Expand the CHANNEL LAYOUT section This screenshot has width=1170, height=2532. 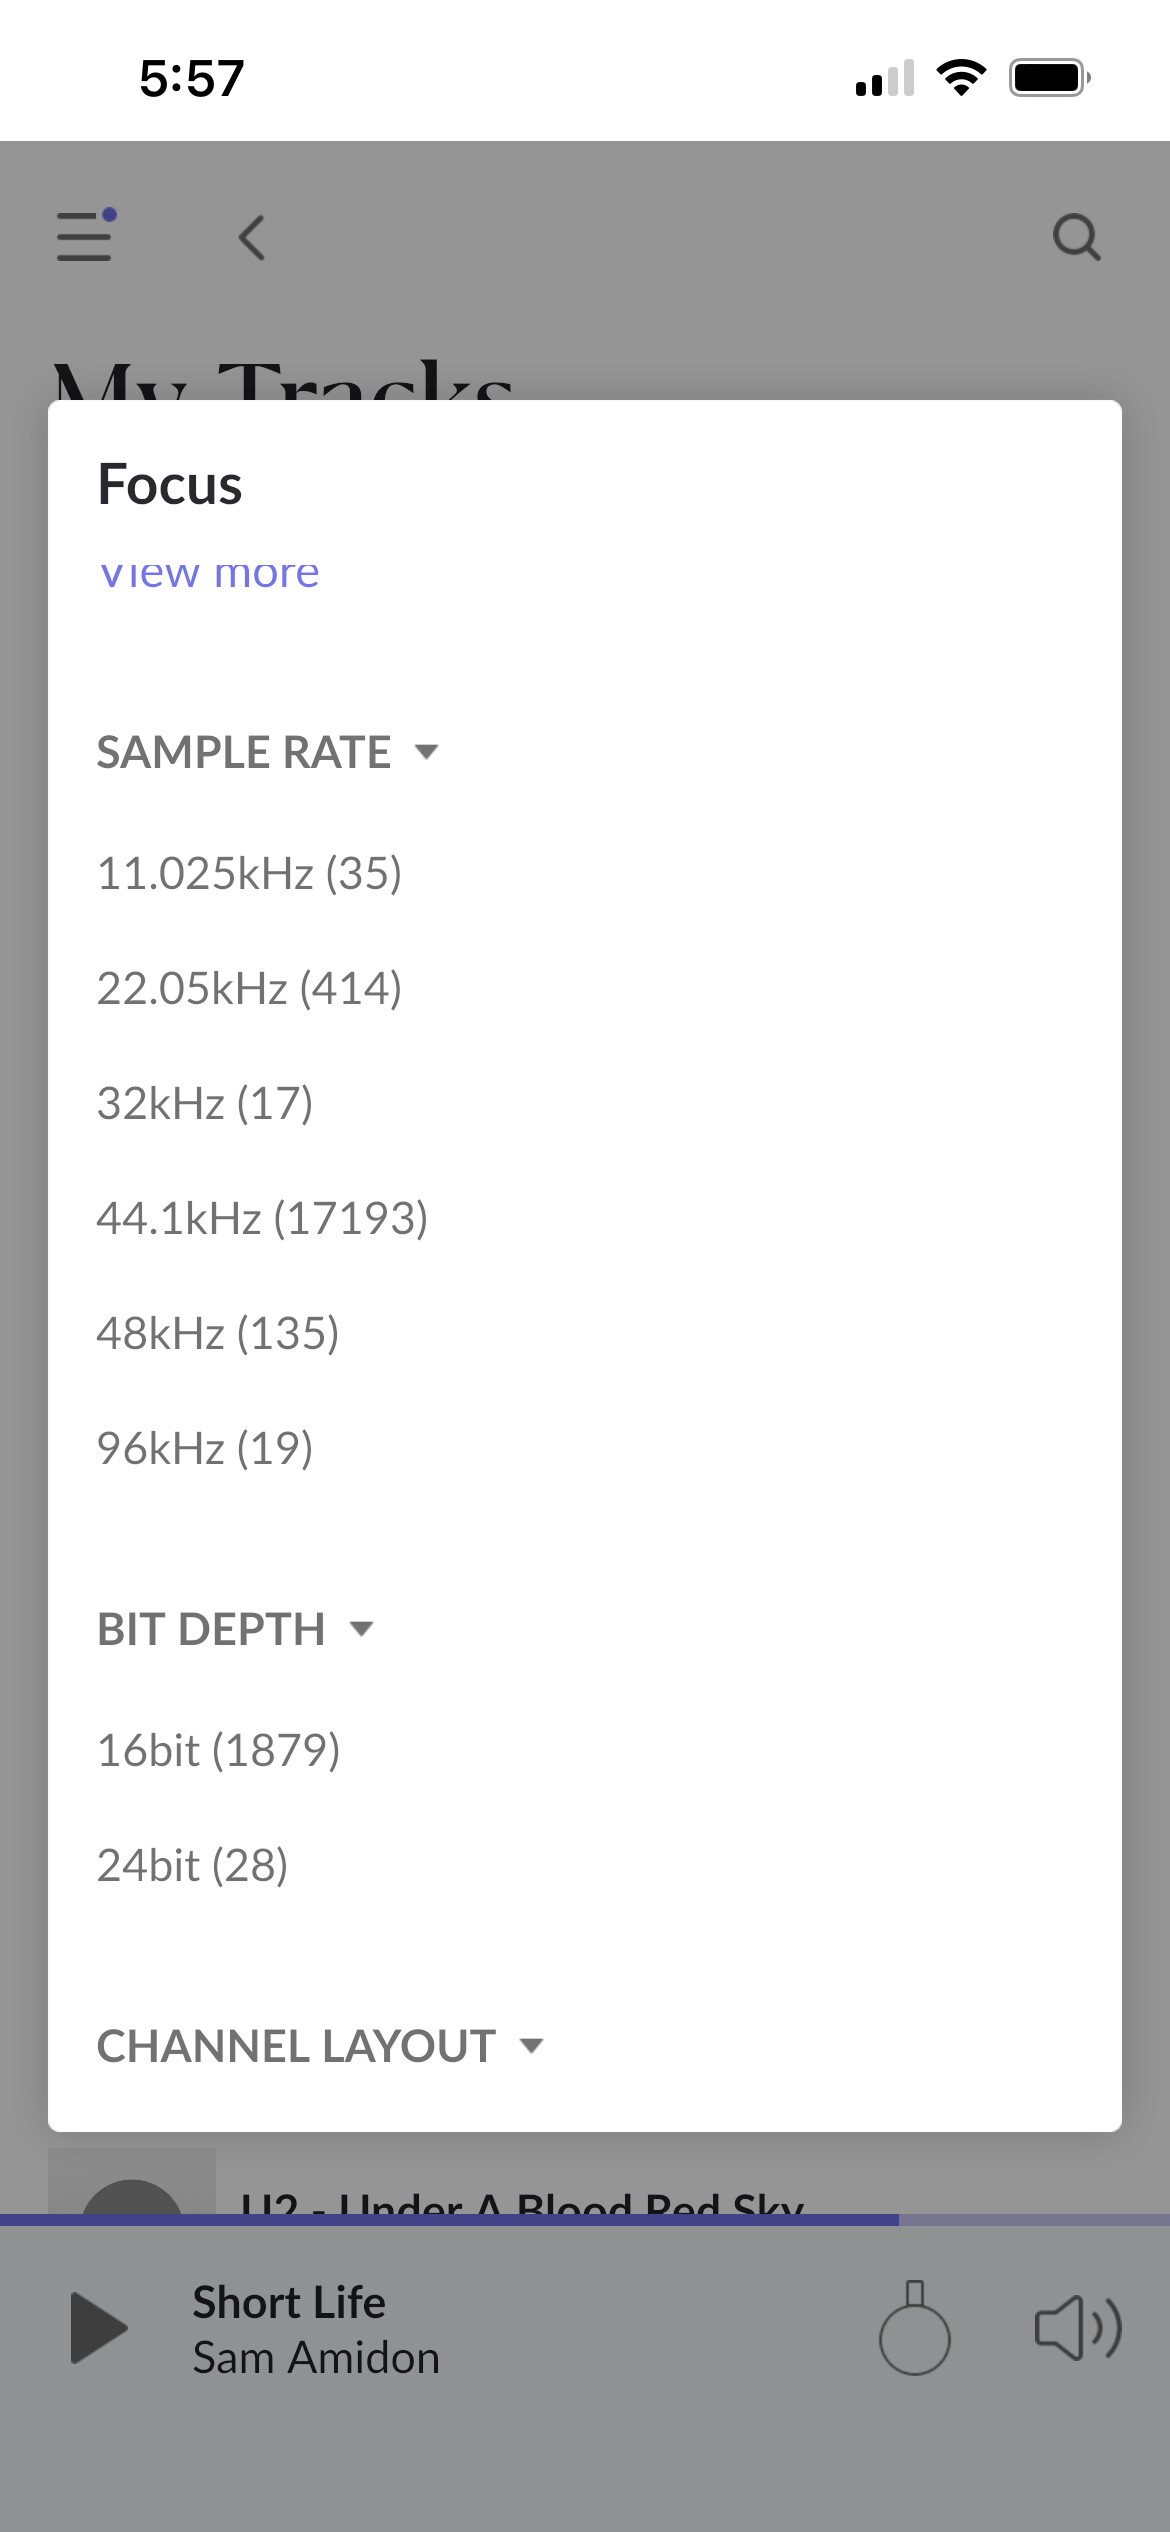tap(319, 2046)
